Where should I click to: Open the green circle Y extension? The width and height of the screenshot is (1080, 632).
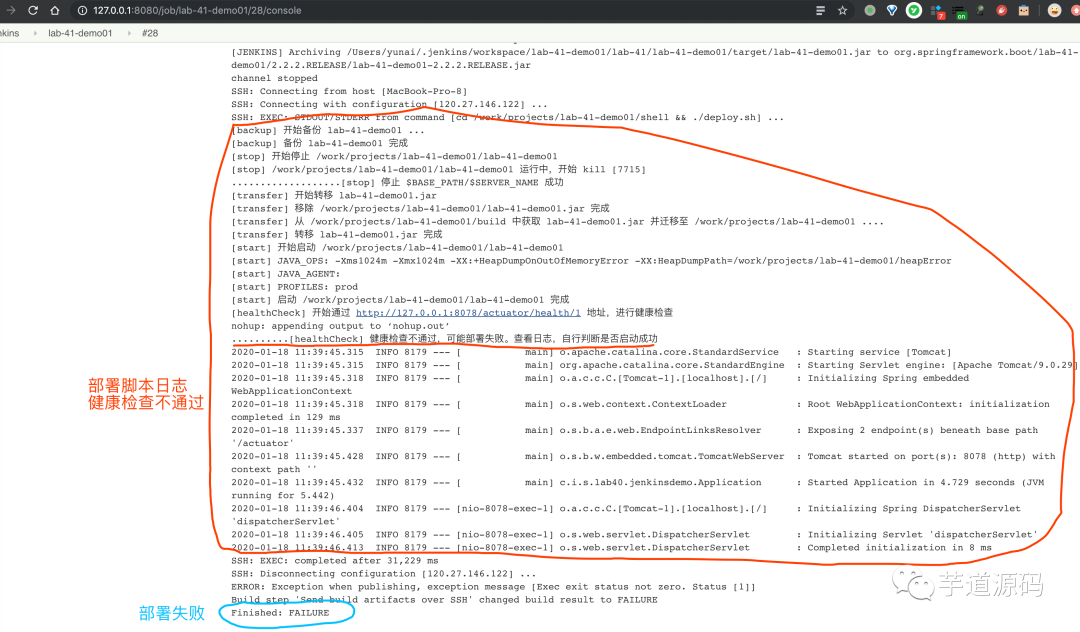point(913,10)
